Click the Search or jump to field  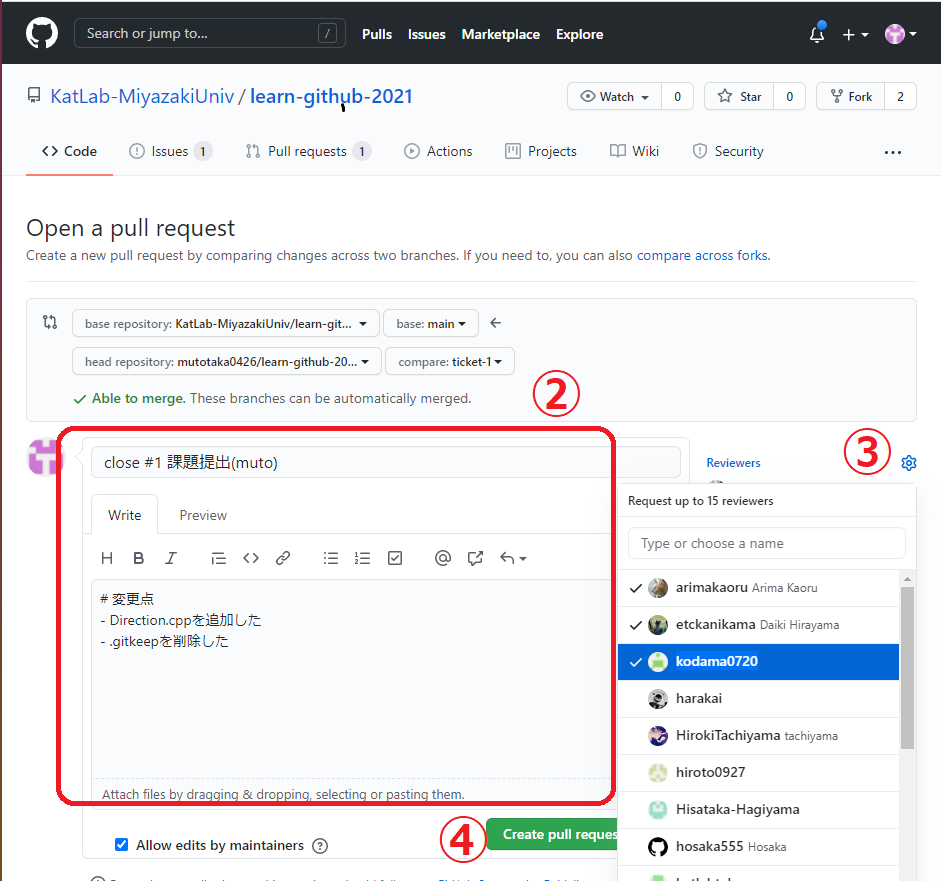209,33
